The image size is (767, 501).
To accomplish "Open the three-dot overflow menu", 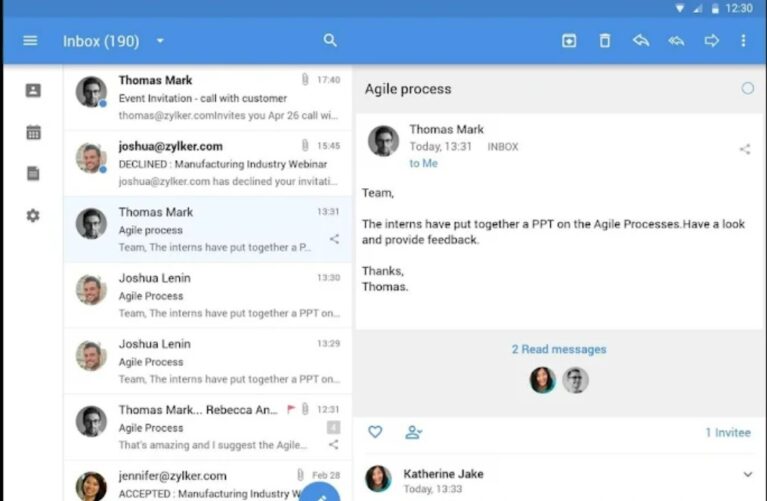I will click(744, 41).
